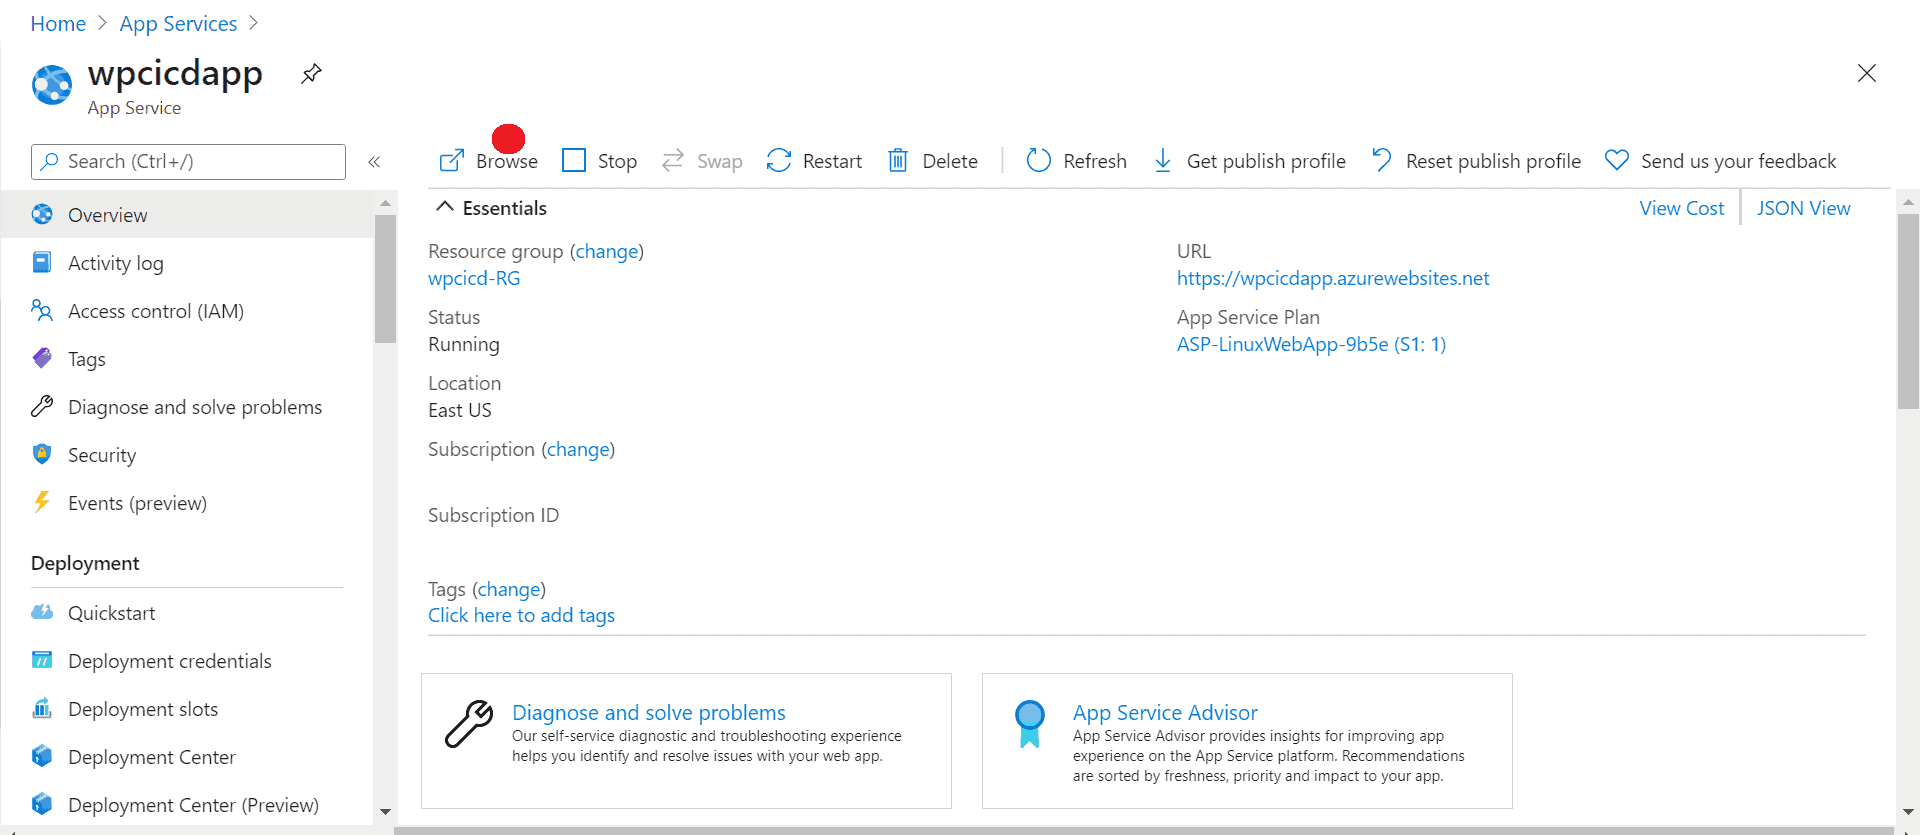Click the Deployment Center cube icon

(42, 756)
